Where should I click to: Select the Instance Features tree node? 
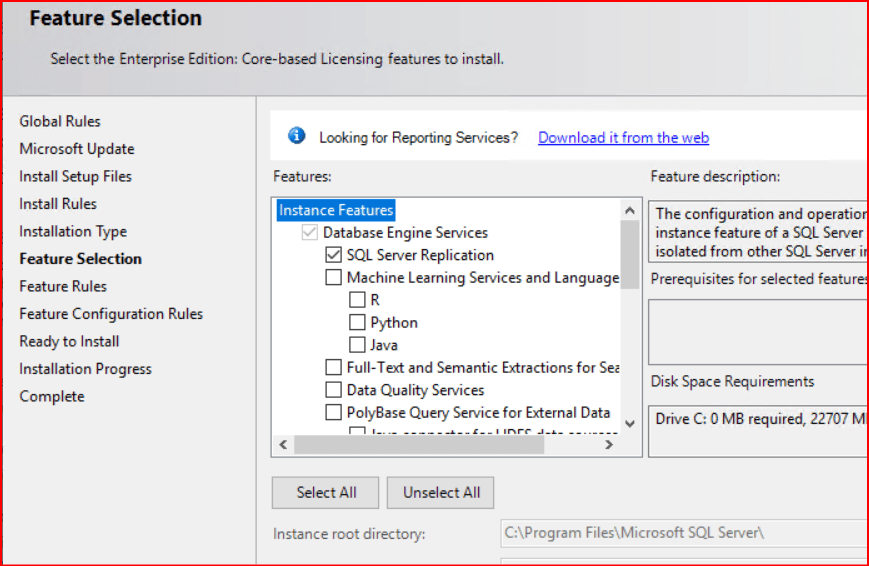[x=336, y=210]
